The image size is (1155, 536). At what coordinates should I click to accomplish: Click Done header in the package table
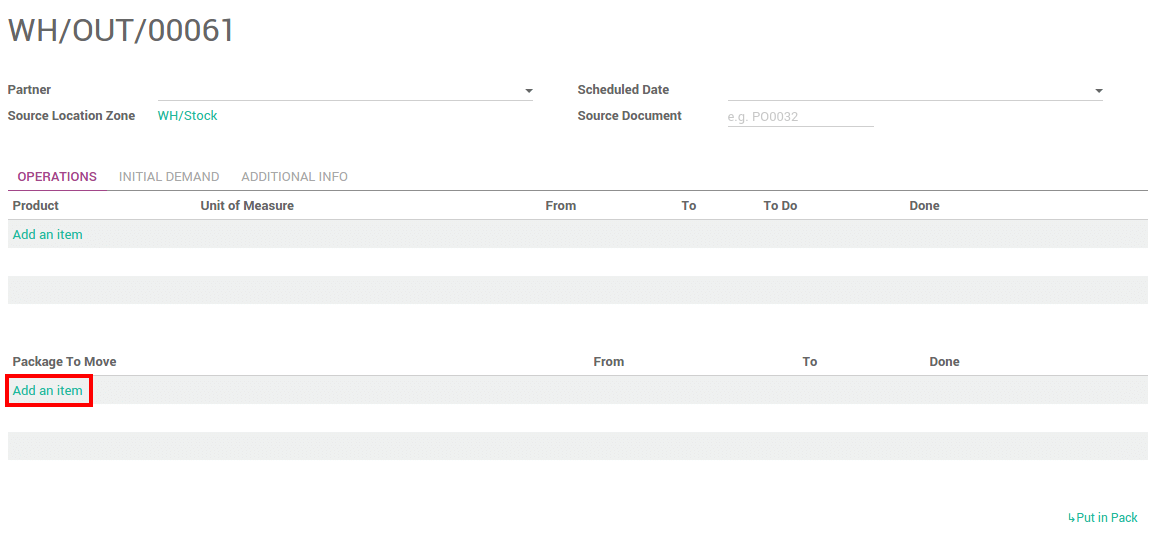pos(944,362)
